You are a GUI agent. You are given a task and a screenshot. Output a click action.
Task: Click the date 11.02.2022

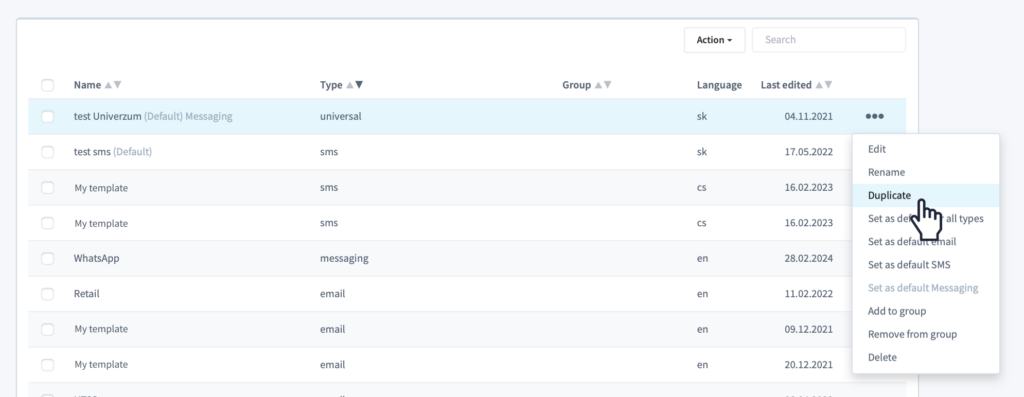pos(808,294)
